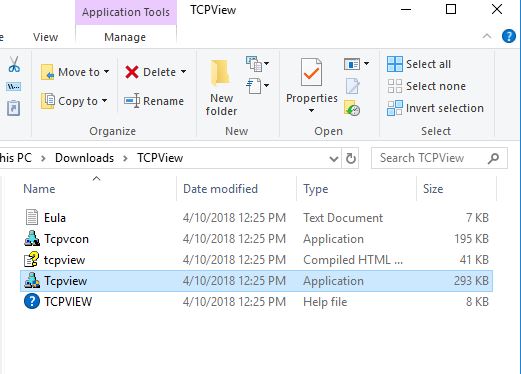The image size is (521, 374).
Task: Click the Help file type cell
Action: [x=325, y=302]
